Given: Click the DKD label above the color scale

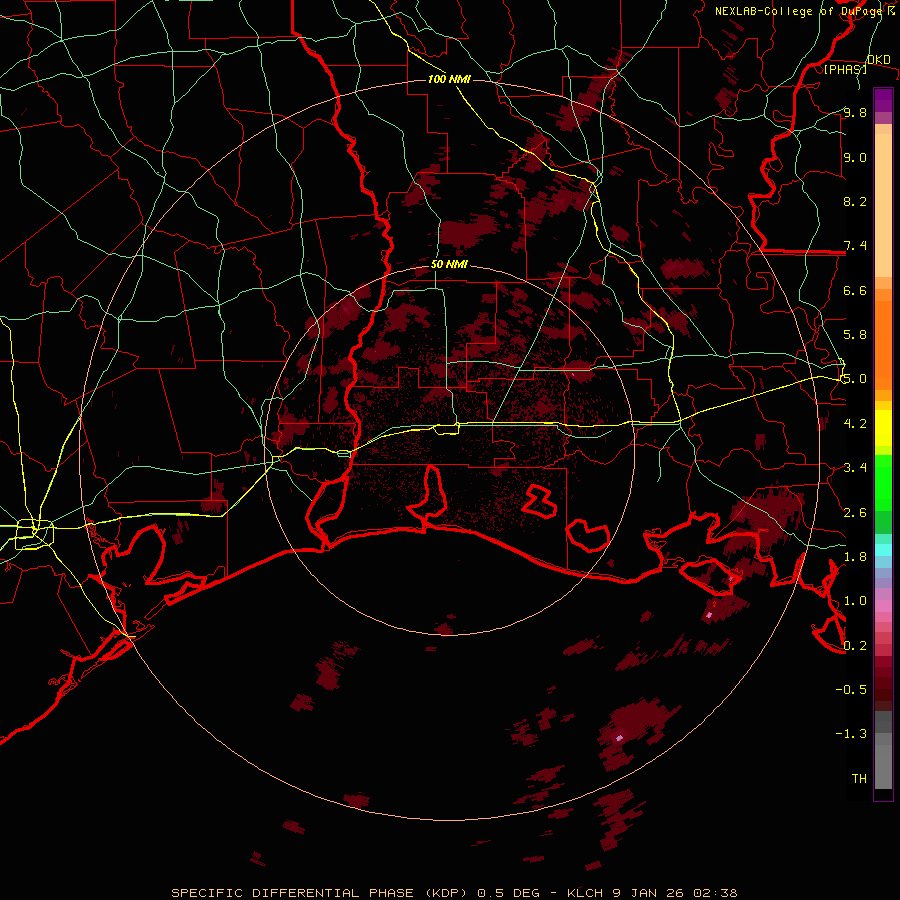Looking at the screenshot, I should [879, 60].
